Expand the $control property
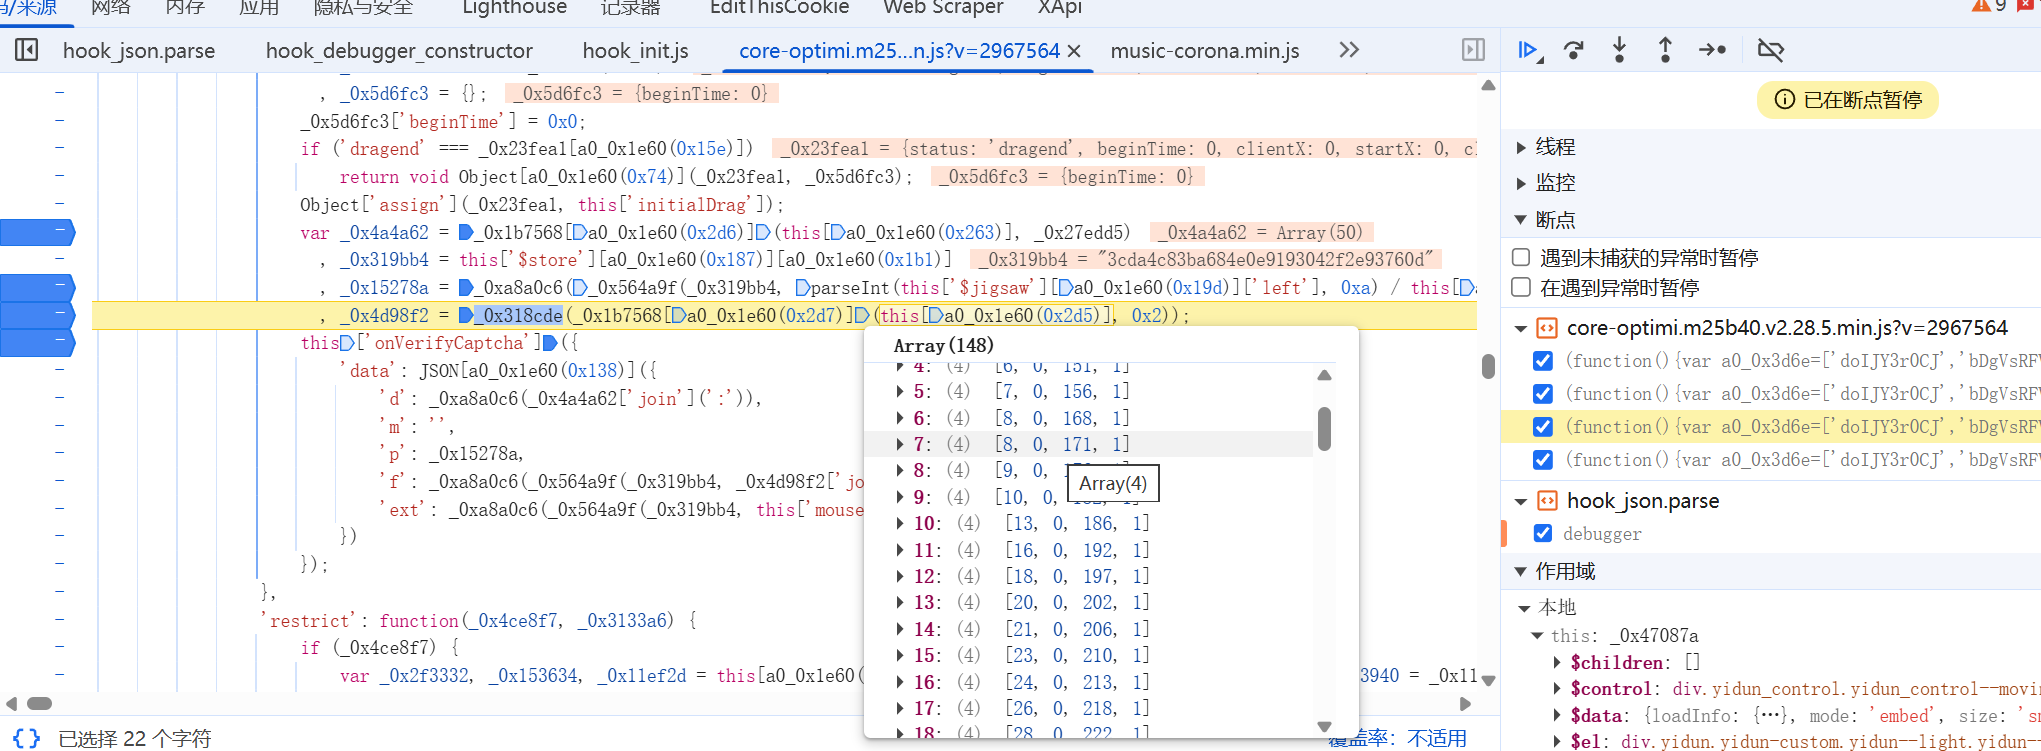The image size is (2041, 751). [x=1557, y=689]
